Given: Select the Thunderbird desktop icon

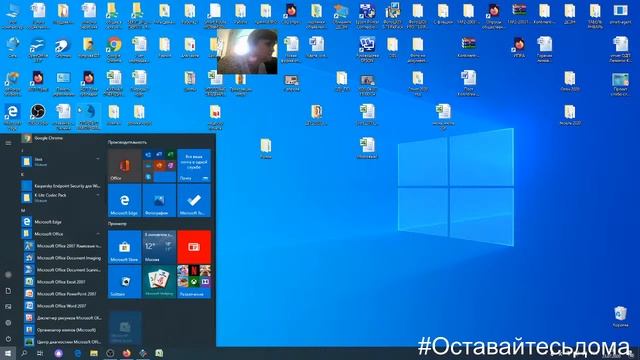Looking at the screenshot, I should tap(89, 116).
